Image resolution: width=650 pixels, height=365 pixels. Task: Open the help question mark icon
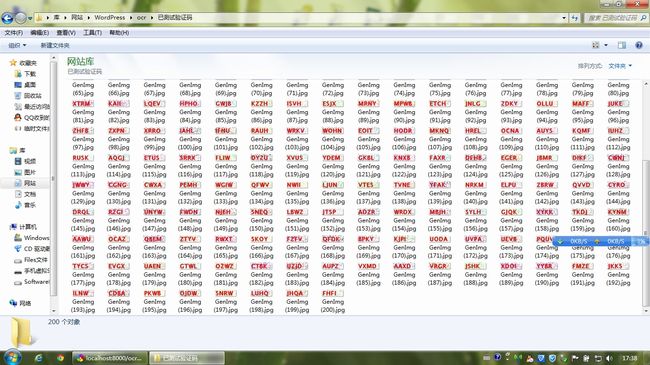pyautogui.click(x=639, y=45)
